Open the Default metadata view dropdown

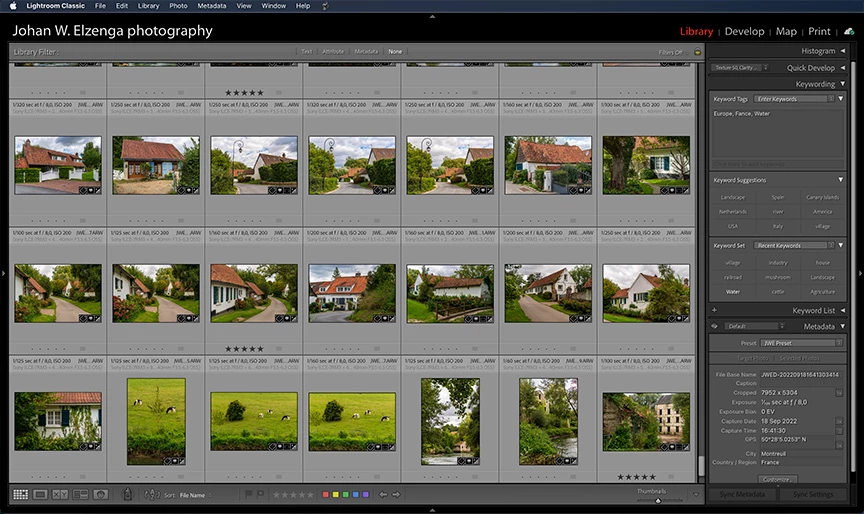click(754, 326)
